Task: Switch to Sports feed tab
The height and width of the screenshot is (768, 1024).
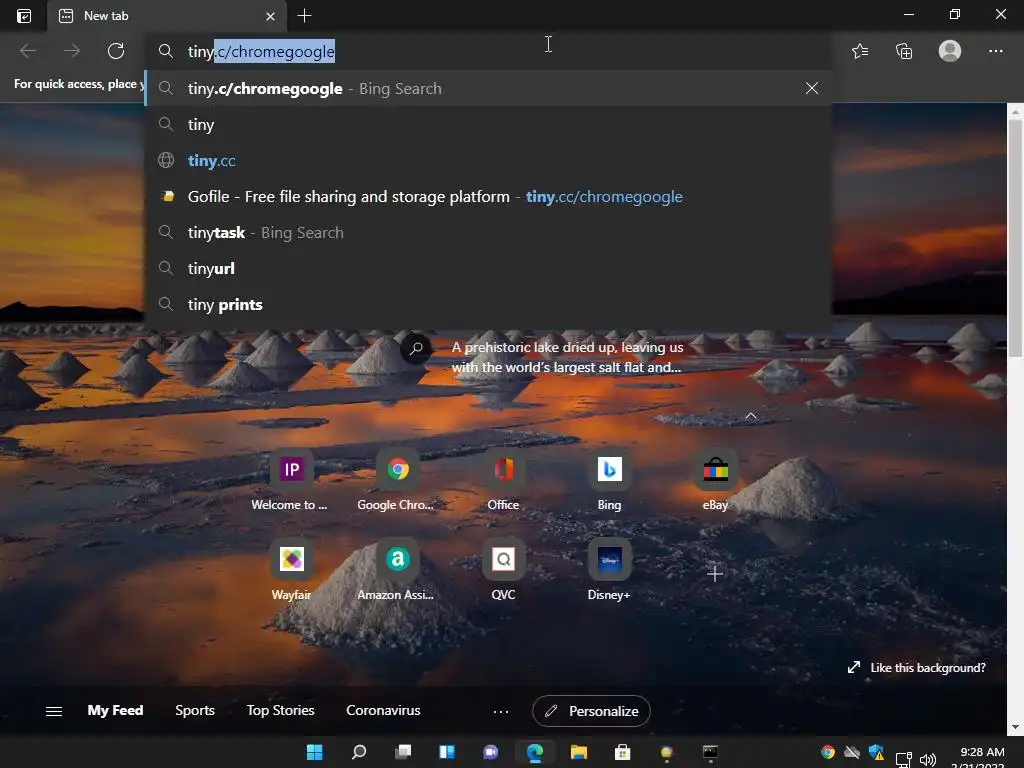Action: tap(195, 711)
